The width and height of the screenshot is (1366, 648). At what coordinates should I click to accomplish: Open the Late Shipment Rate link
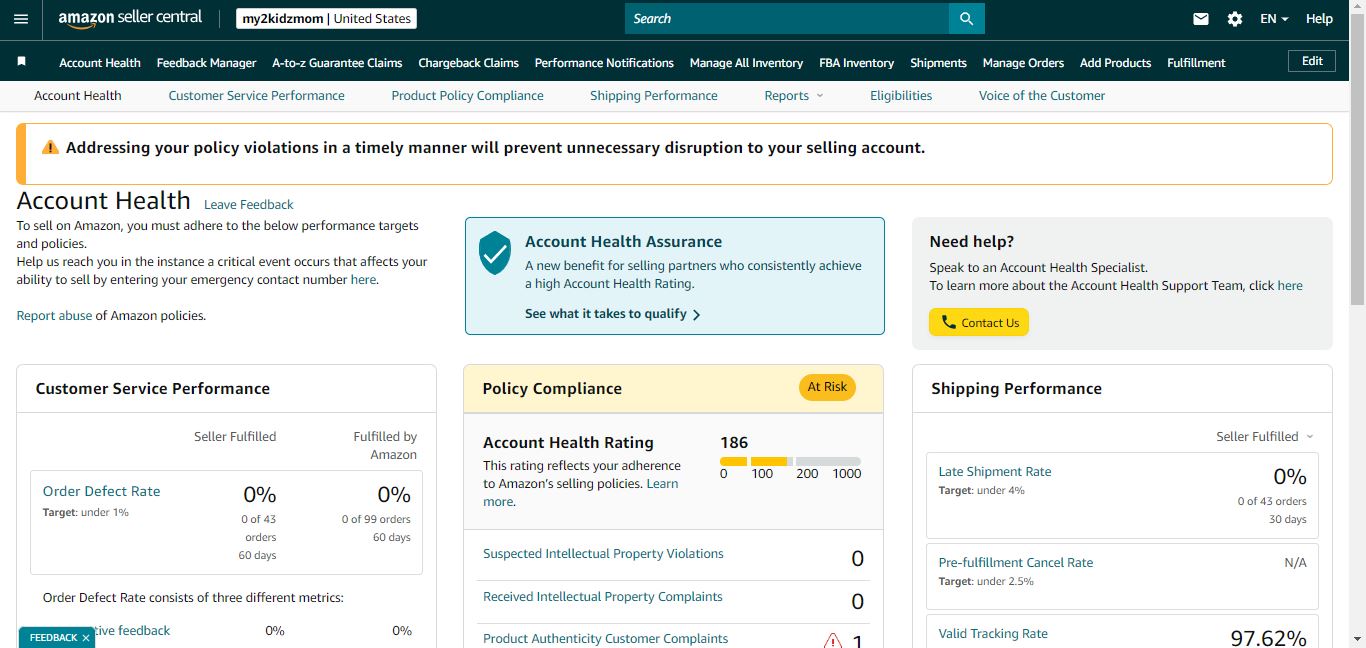(x=995, y=472)
